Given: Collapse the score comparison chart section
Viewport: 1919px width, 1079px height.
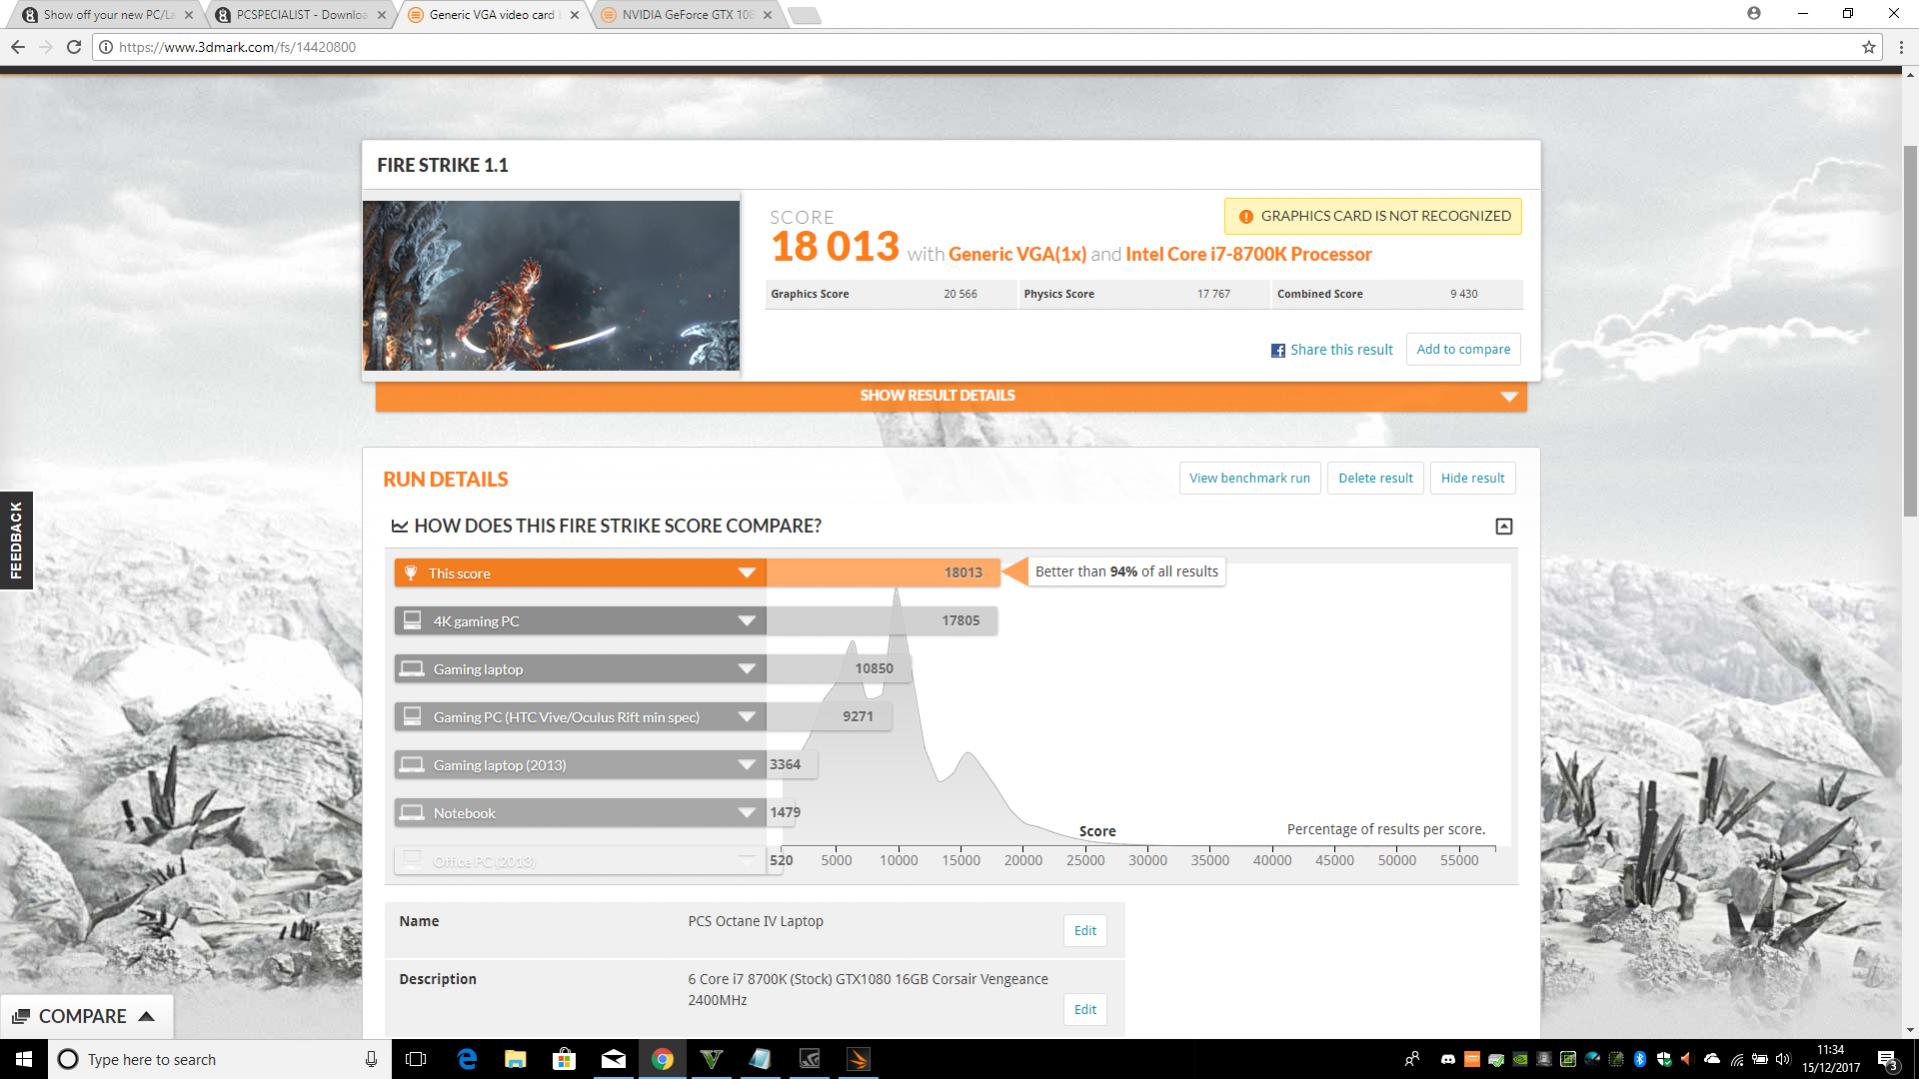Looking at the screenshot, I should pyautogui.click(x=1503, y=526).
